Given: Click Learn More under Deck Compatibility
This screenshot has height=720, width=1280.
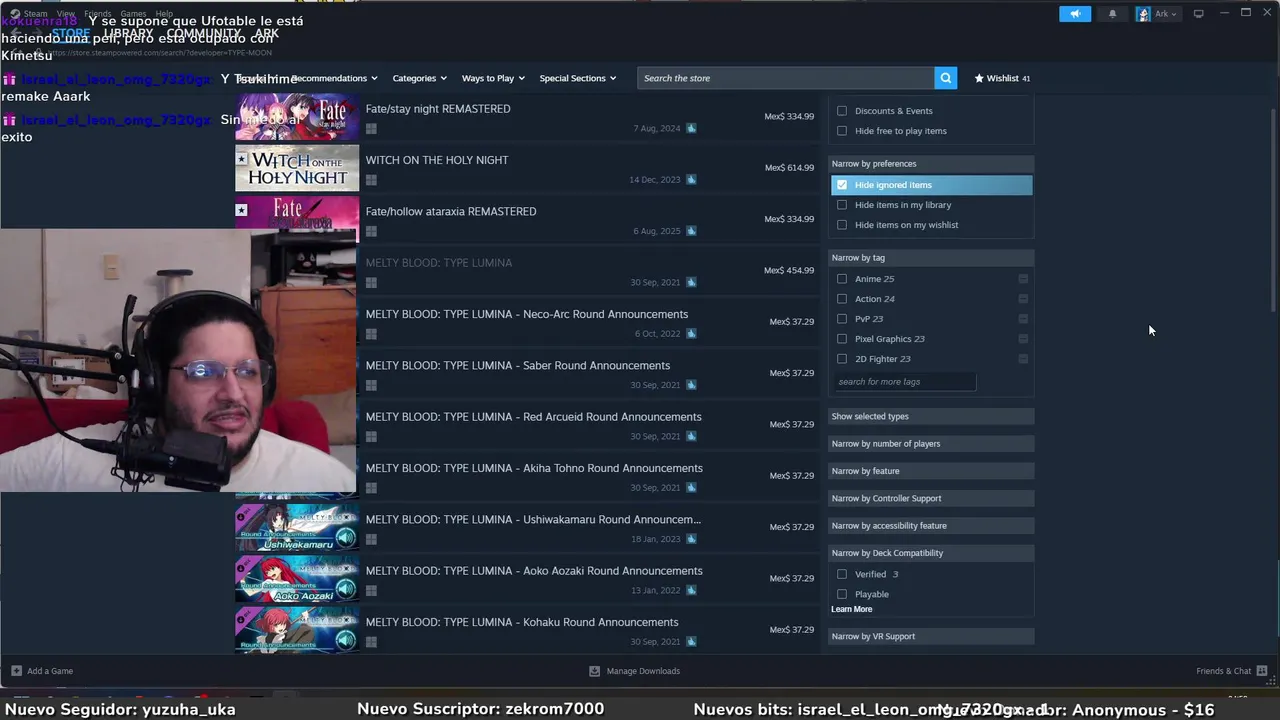Looking at the screenshot, I should click(851, 609).
